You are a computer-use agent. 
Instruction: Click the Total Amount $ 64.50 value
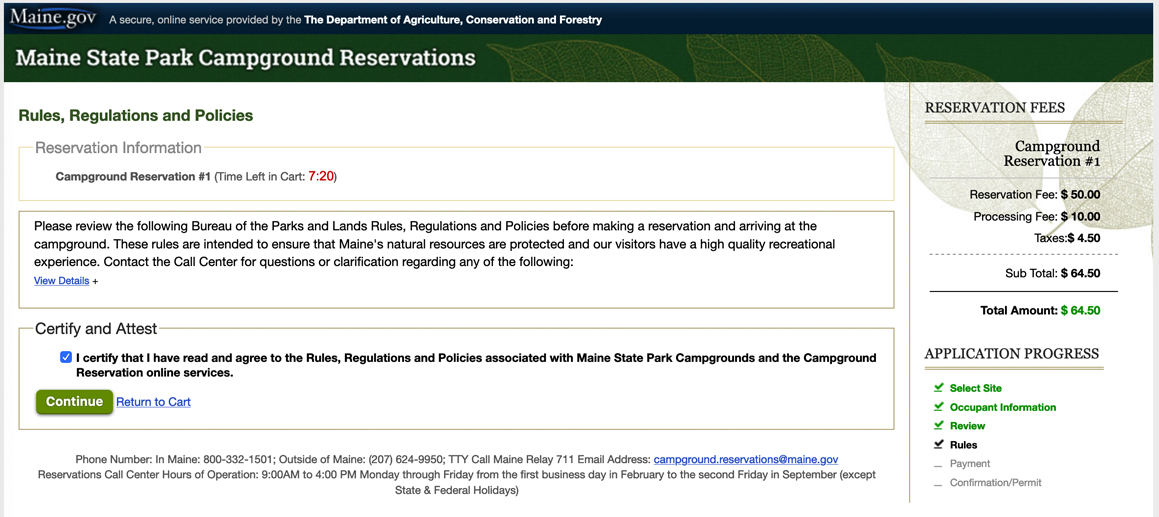pyautogui.click(x=1080, y=311)
